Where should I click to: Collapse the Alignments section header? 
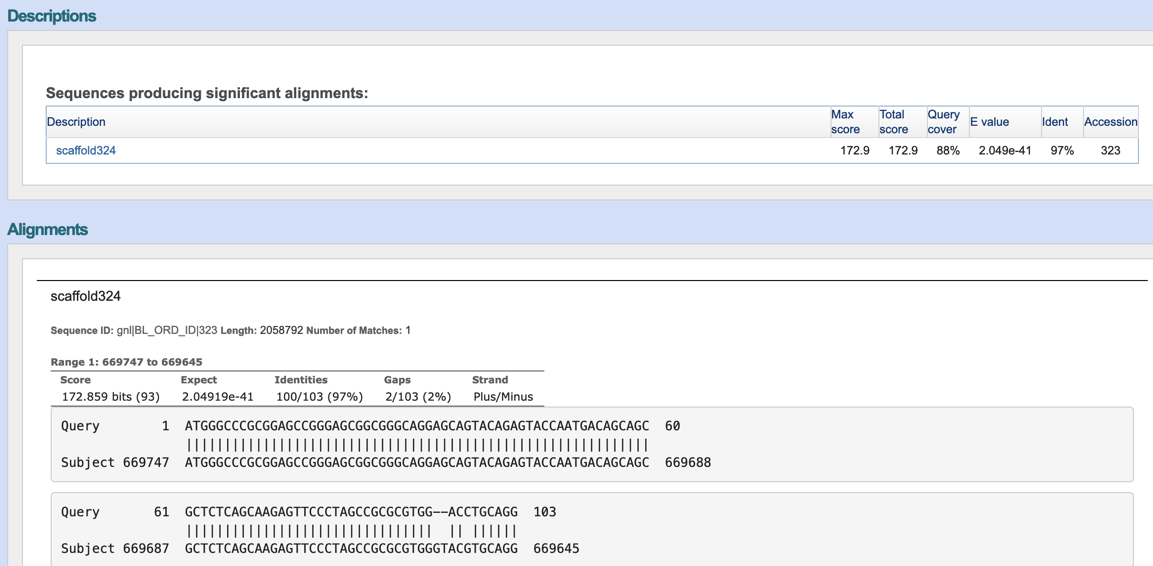(48, 230)
